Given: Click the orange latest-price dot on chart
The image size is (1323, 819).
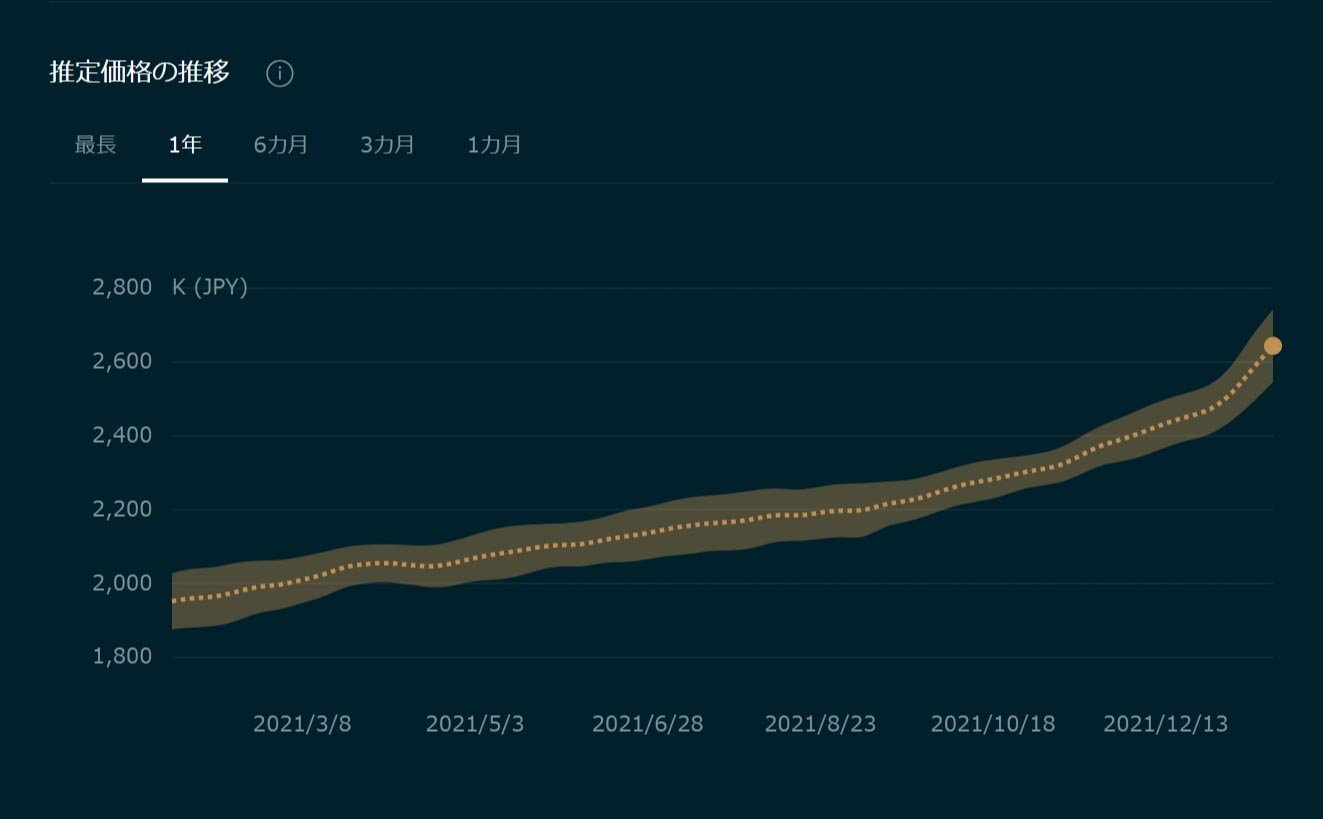Looking at the screenshot, I should point(1272,346).
